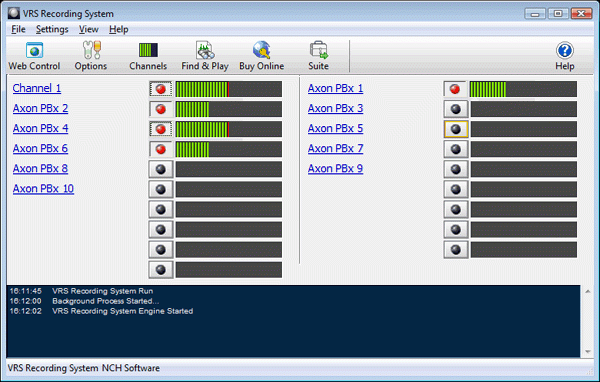Select log line 'VRS Recording System Run'
The height and width of the screenshot is (382, 600).
tap(103, 291)
